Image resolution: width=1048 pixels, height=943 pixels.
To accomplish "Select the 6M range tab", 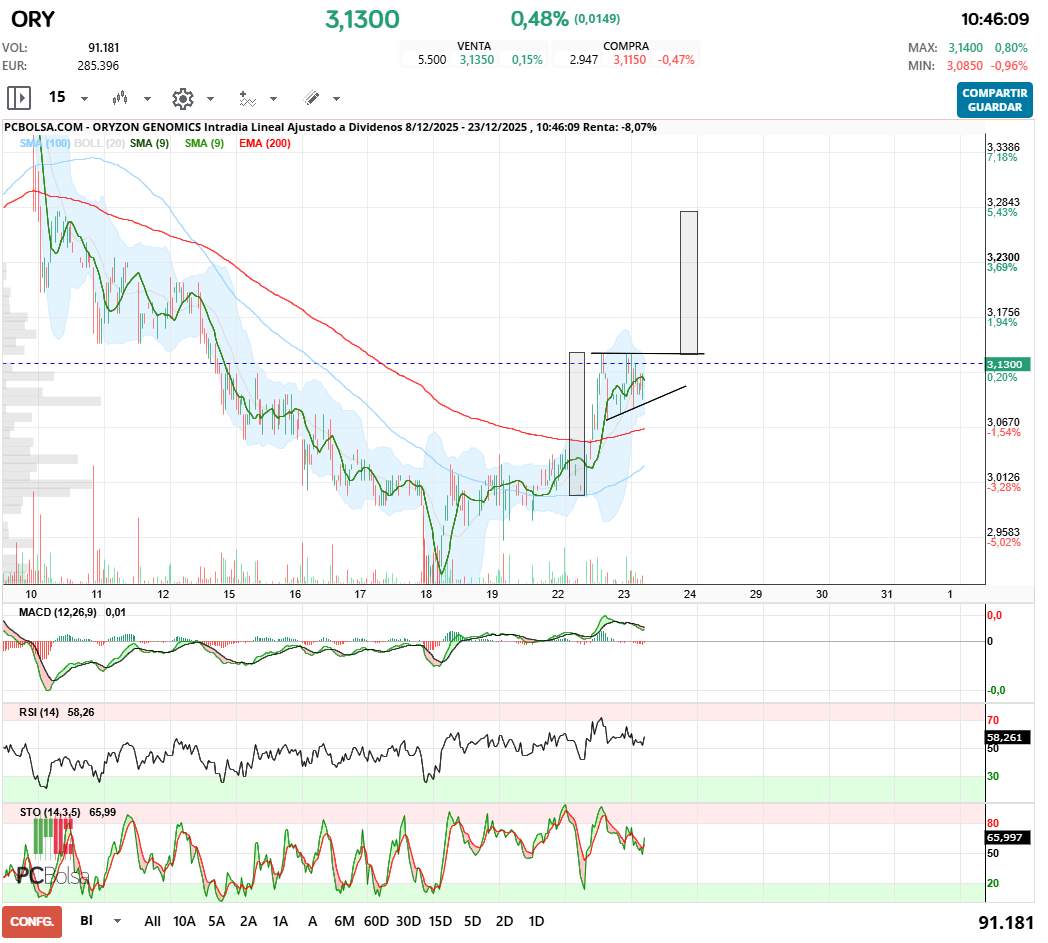I will [345, 921].
